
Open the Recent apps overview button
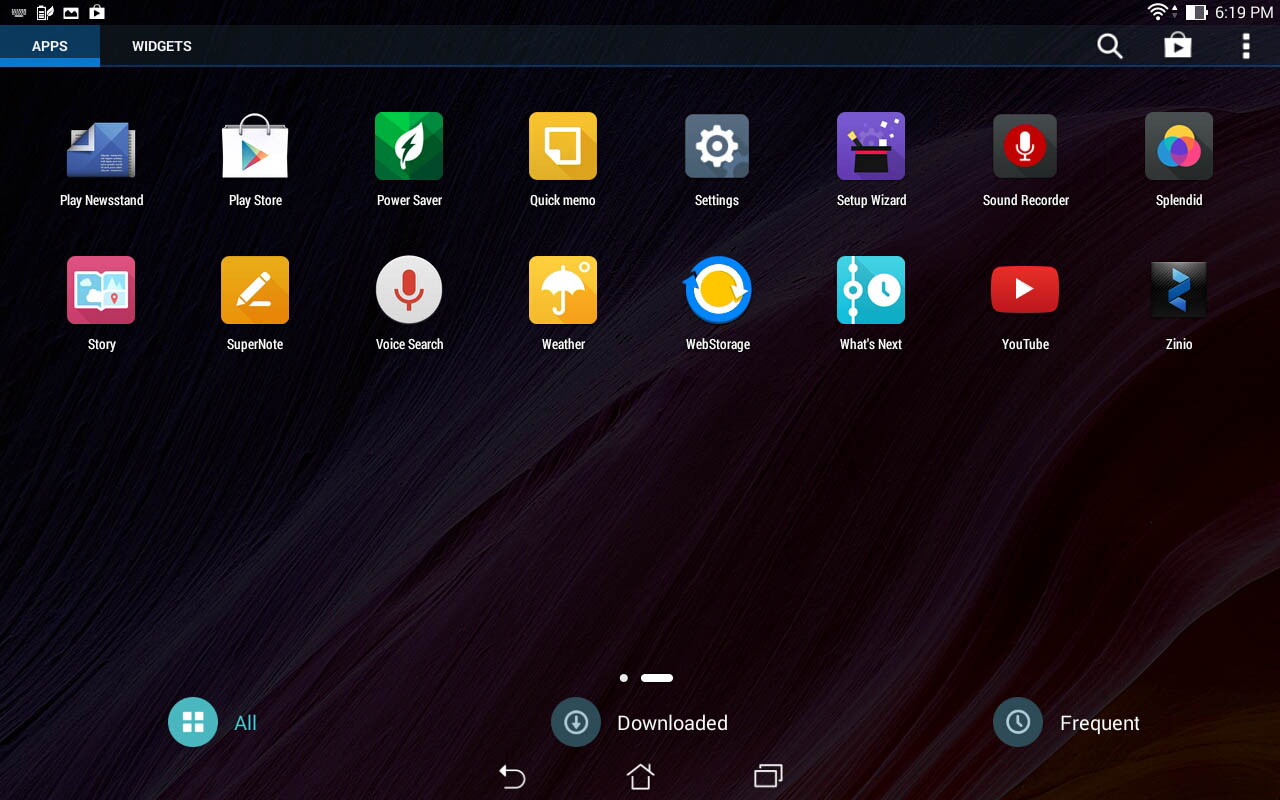[x=768, y=776]
